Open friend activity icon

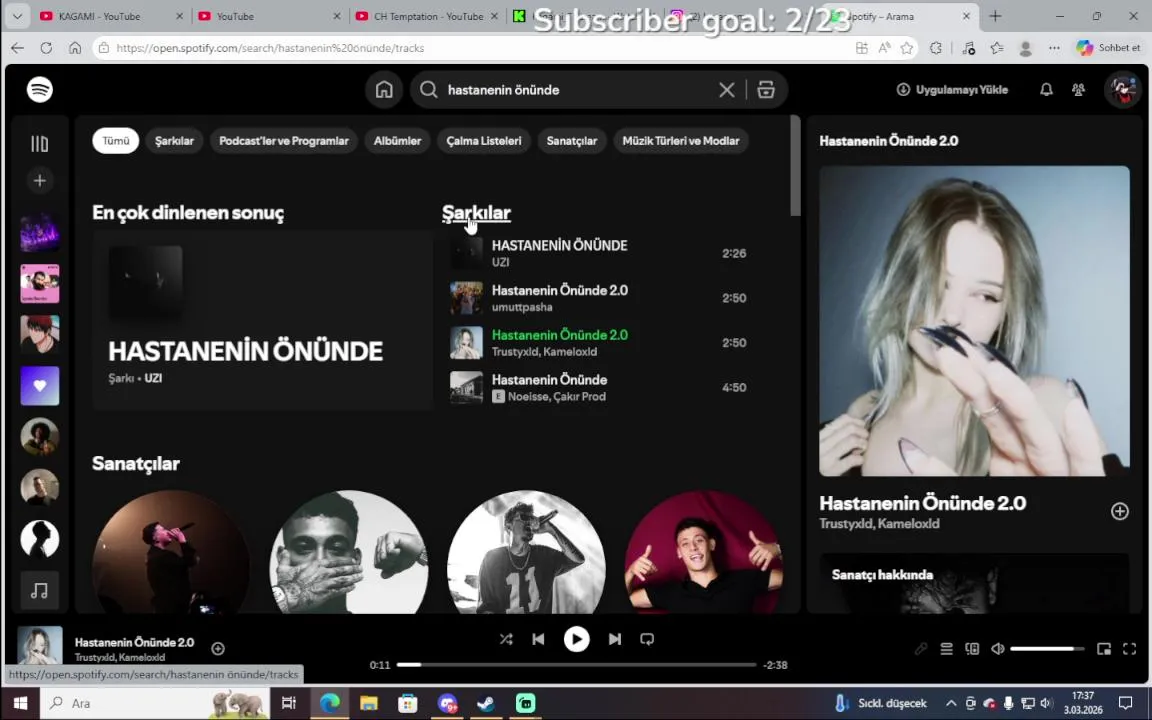(x=1078, y=90)
